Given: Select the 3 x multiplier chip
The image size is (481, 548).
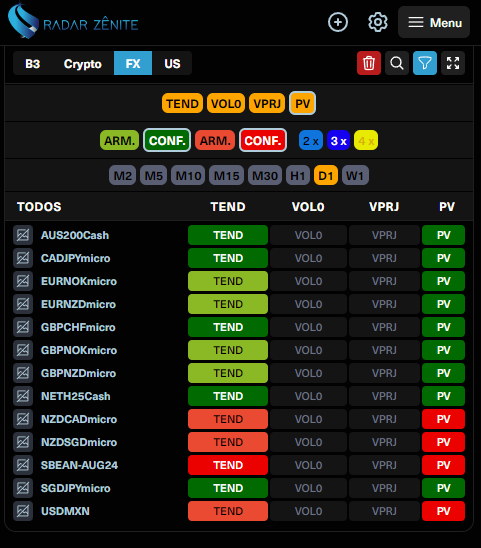Looking at the screenshot, I should tap(338, 140).
